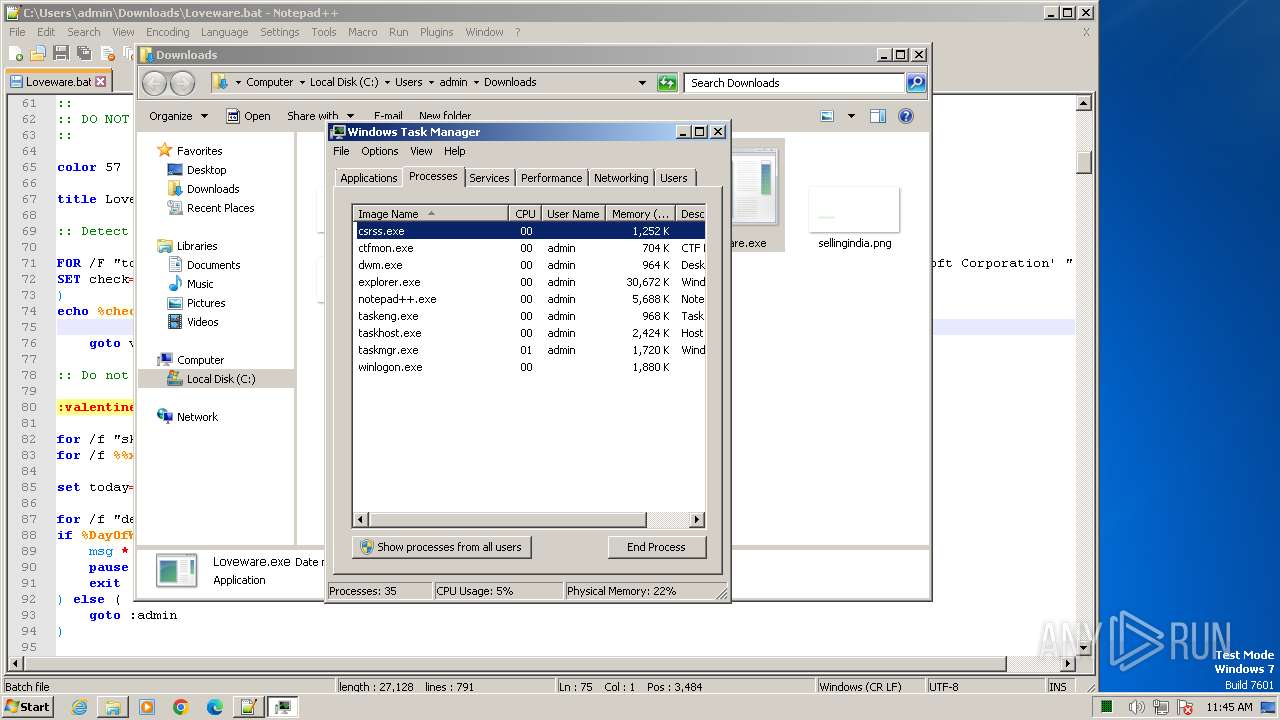Toggle the Explorer preview pane icon
Screen dimensions: 1280x720
pos(877,116)
